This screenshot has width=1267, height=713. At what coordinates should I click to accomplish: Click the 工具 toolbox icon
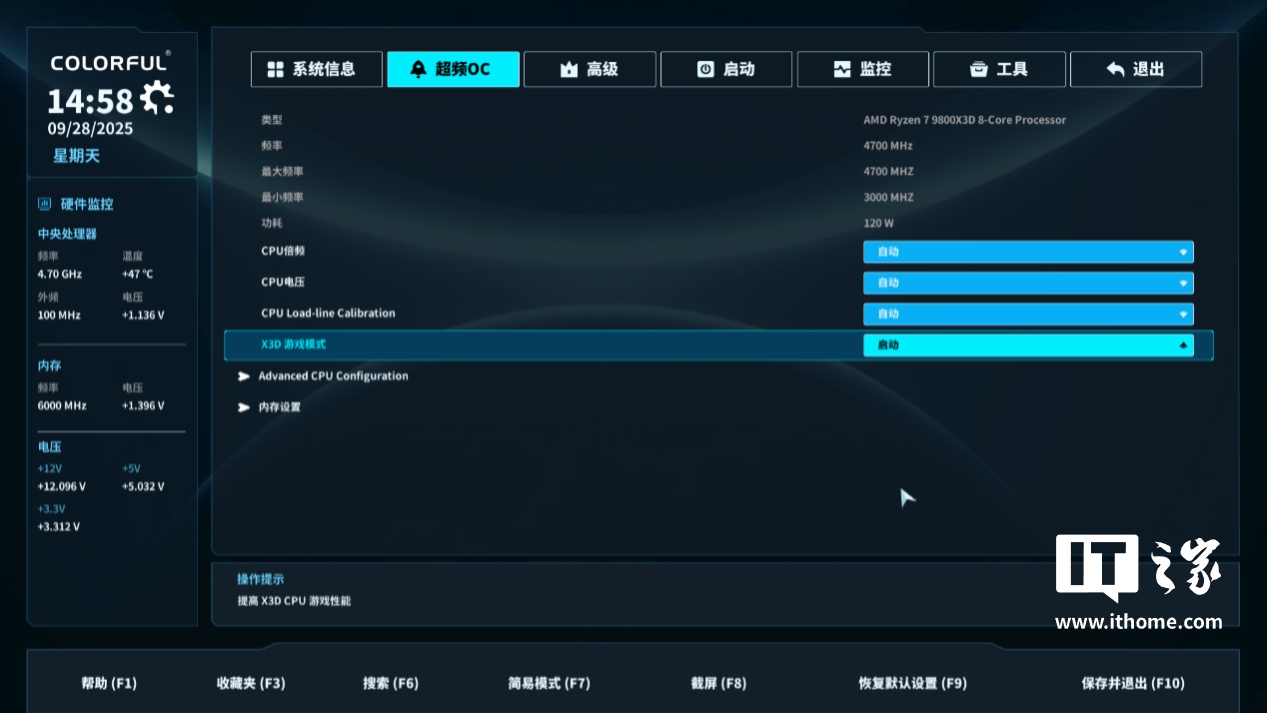click(x=979, y=69)
